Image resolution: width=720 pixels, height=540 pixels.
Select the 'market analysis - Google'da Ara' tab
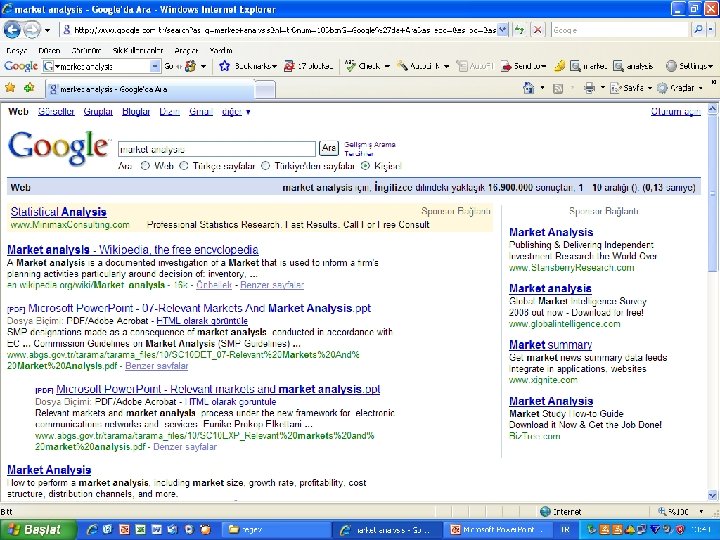click(149, 89)
